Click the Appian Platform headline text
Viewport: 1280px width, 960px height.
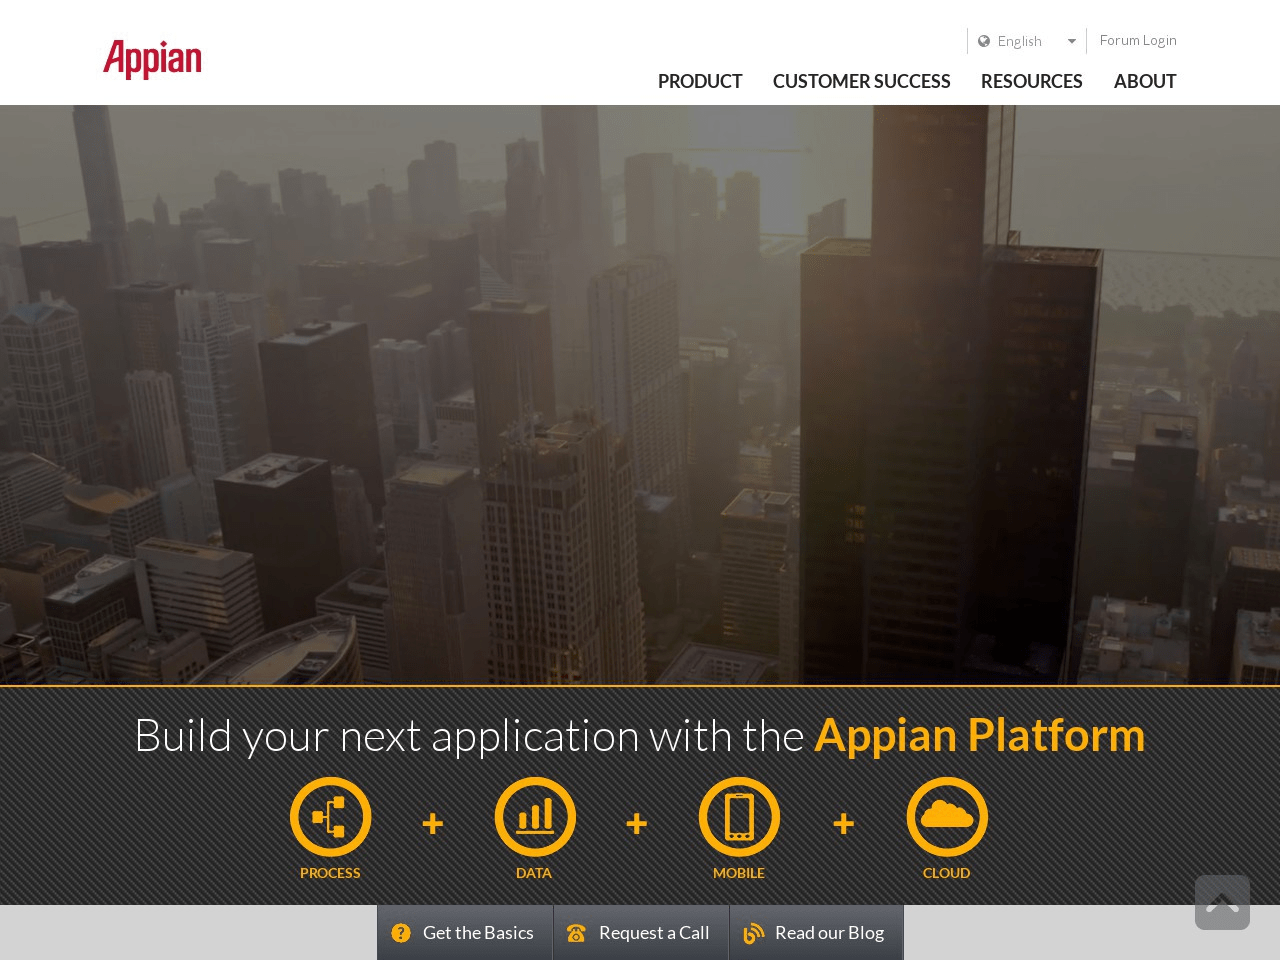pyautogui.click(x=980, y=735)
